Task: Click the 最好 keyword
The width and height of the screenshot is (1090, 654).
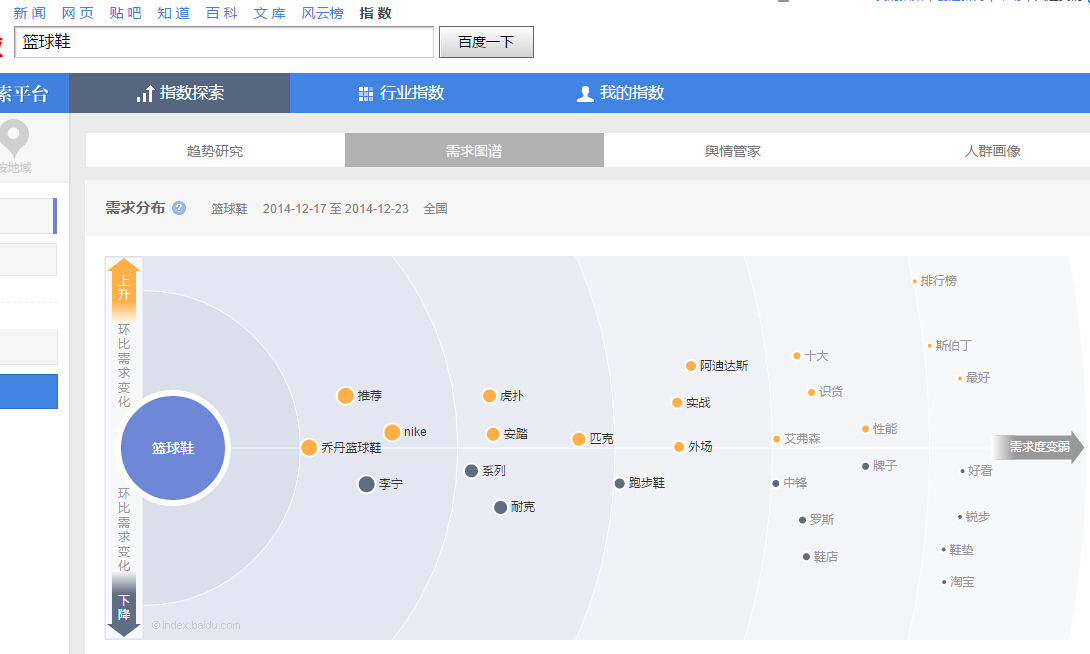Action: point(977,377)
